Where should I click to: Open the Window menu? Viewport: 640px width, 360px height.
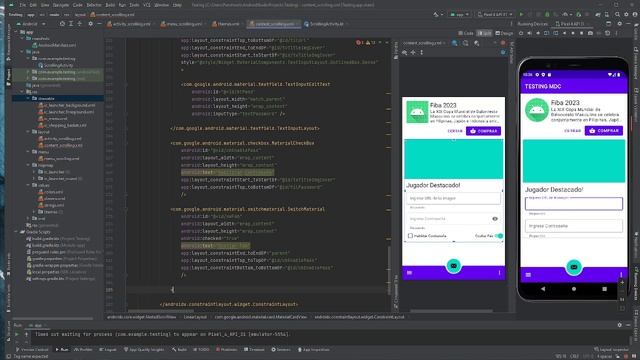click(x=162, y=5)
